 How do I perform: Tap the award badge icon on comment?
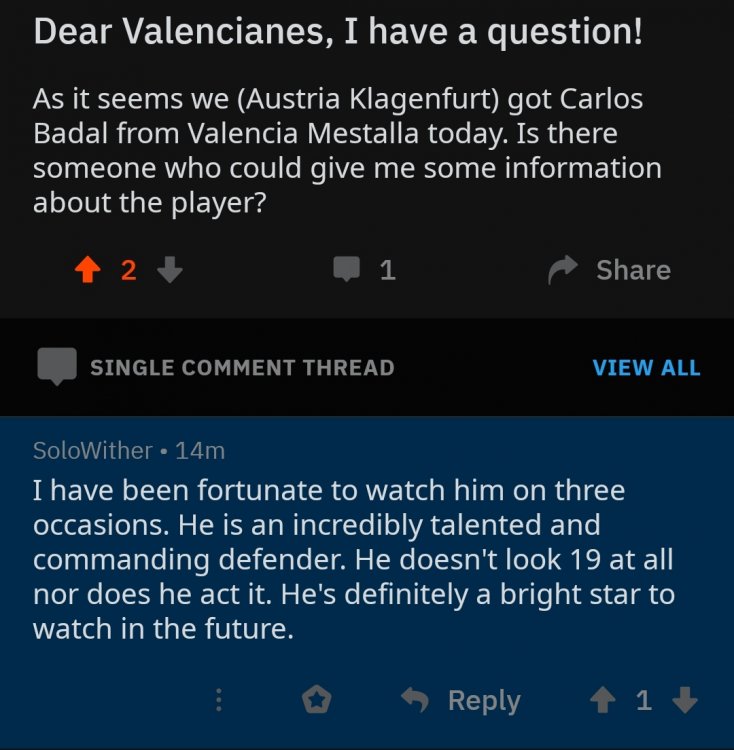coord(317,700)
